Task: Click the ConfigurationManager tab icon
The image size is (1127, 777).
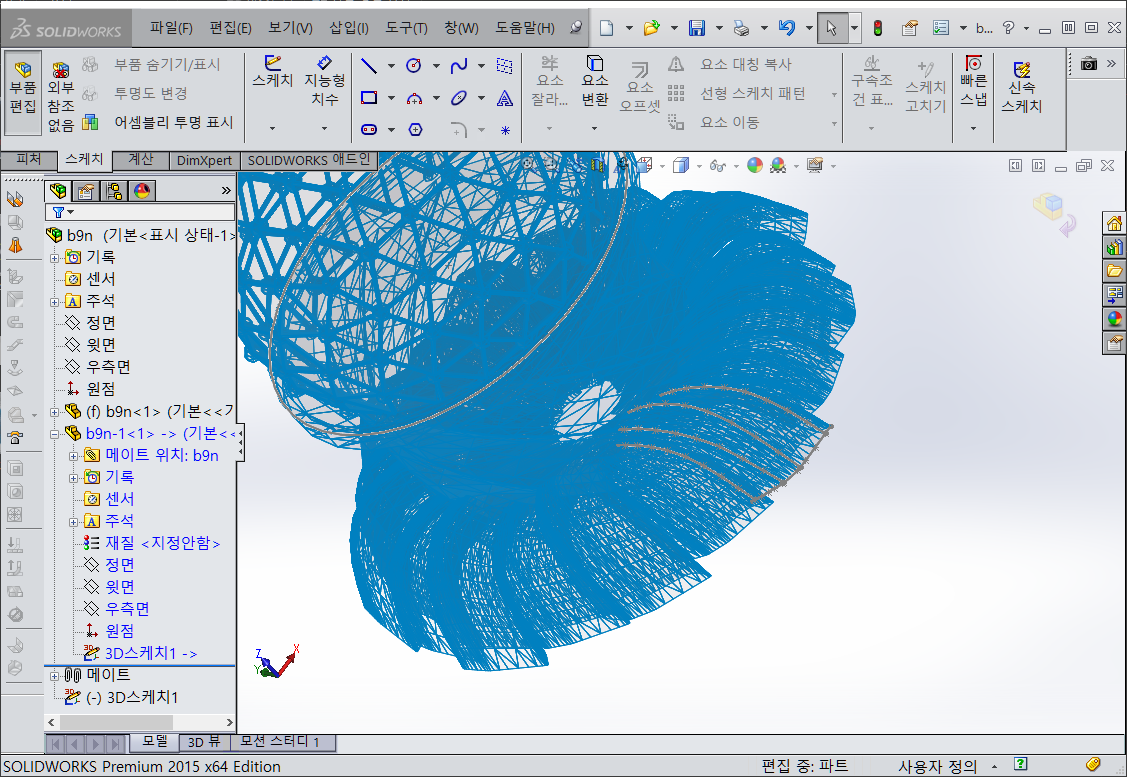Action: coord(114,190)
